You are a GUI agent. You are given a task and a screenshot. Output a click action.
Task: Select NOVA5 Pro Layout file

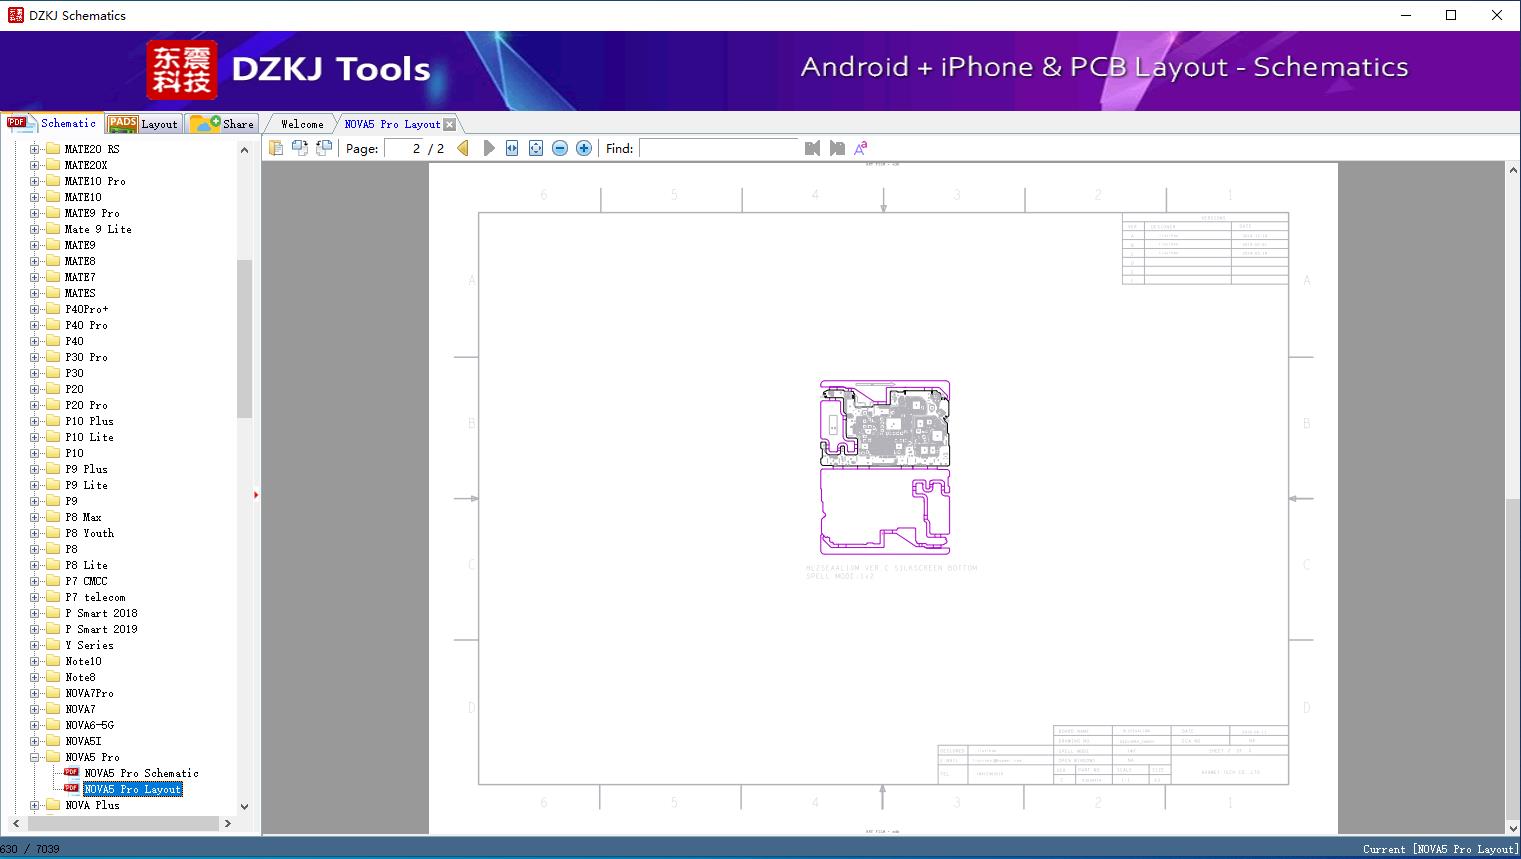[x=133, y=789]
